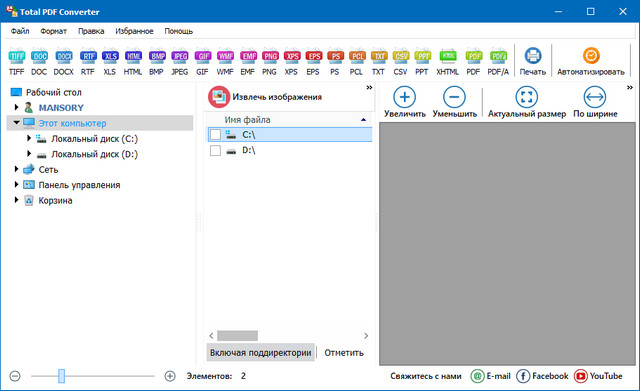Check the C:\ checkbox
640x391 pixels.
[x=215, y=135]
